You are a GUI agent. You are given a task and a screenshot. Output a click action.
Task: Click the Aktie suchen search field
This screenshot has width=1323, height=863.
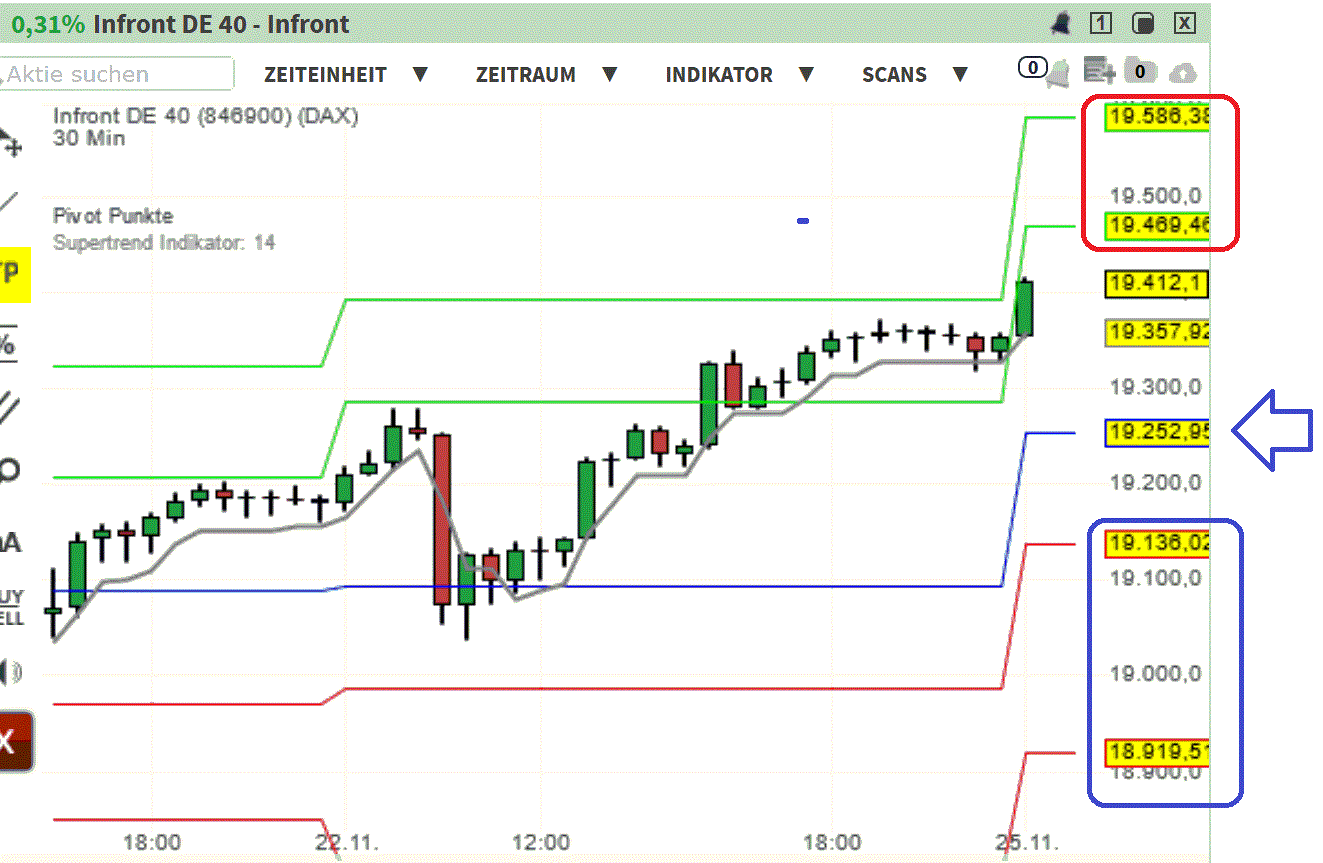(x=115, y=74)
